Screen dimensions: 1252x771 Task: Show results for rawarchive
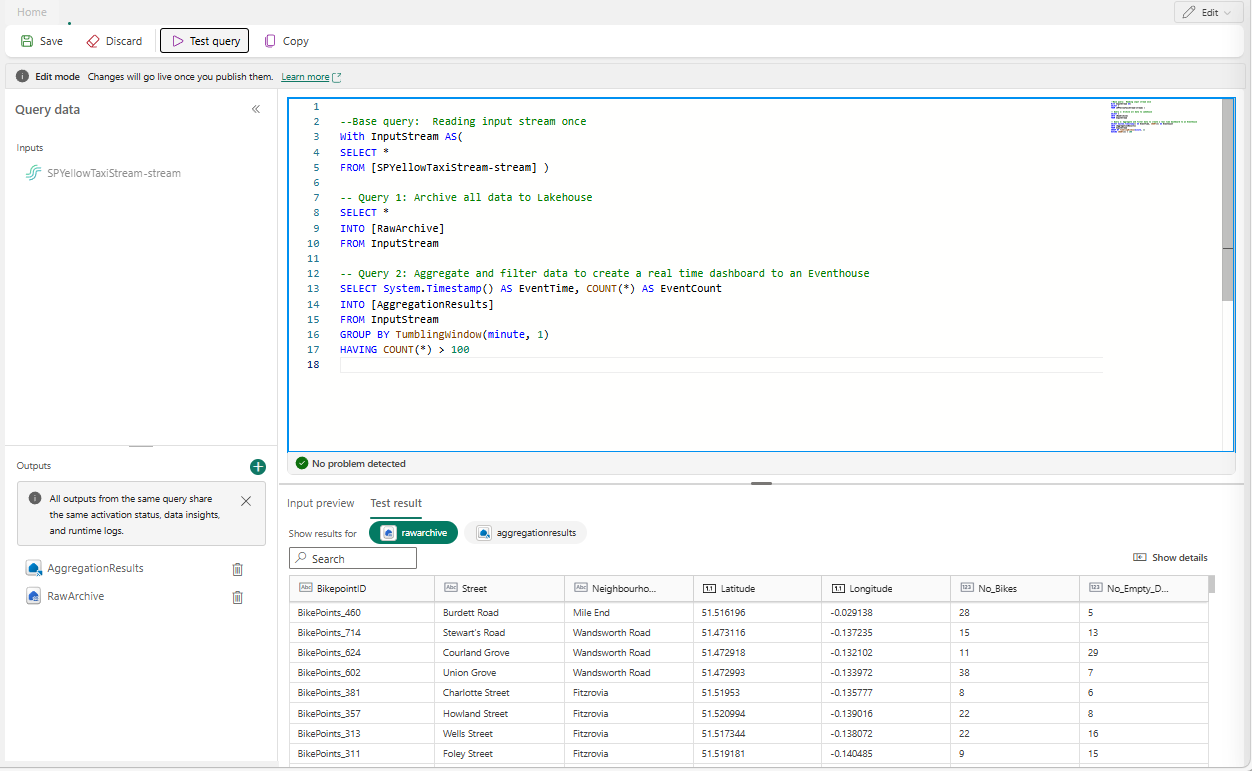(413, 533)
